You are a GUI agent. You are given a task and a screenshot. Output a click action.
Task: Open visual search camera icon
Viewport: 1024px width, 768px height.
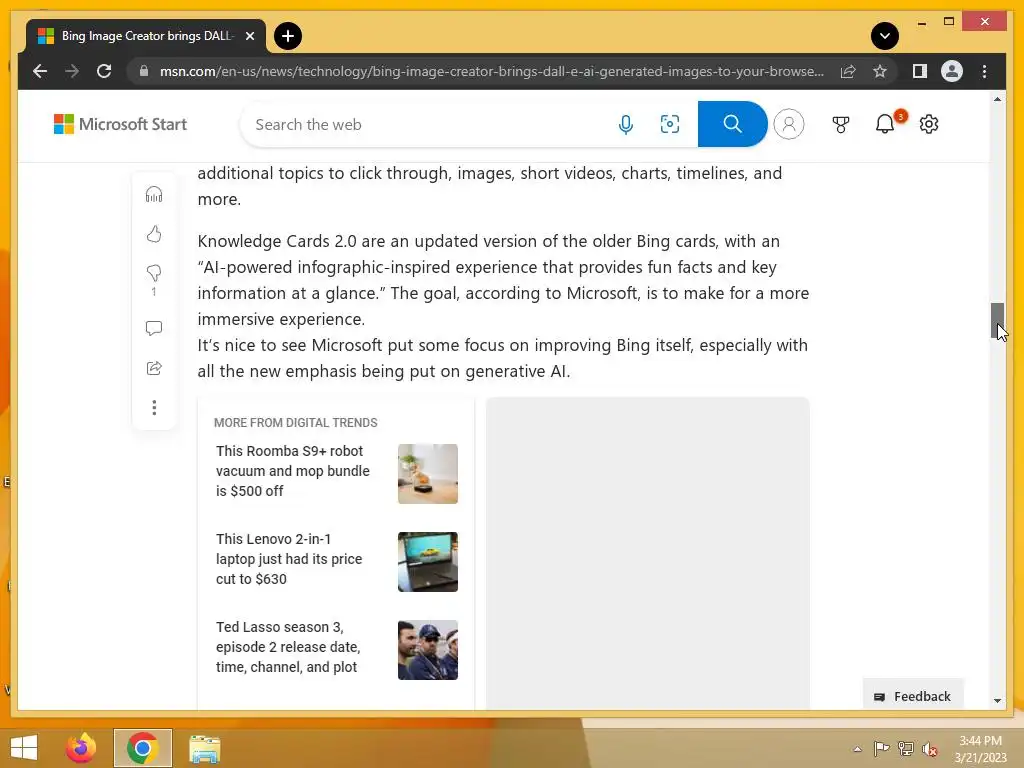tap(669, 124)
